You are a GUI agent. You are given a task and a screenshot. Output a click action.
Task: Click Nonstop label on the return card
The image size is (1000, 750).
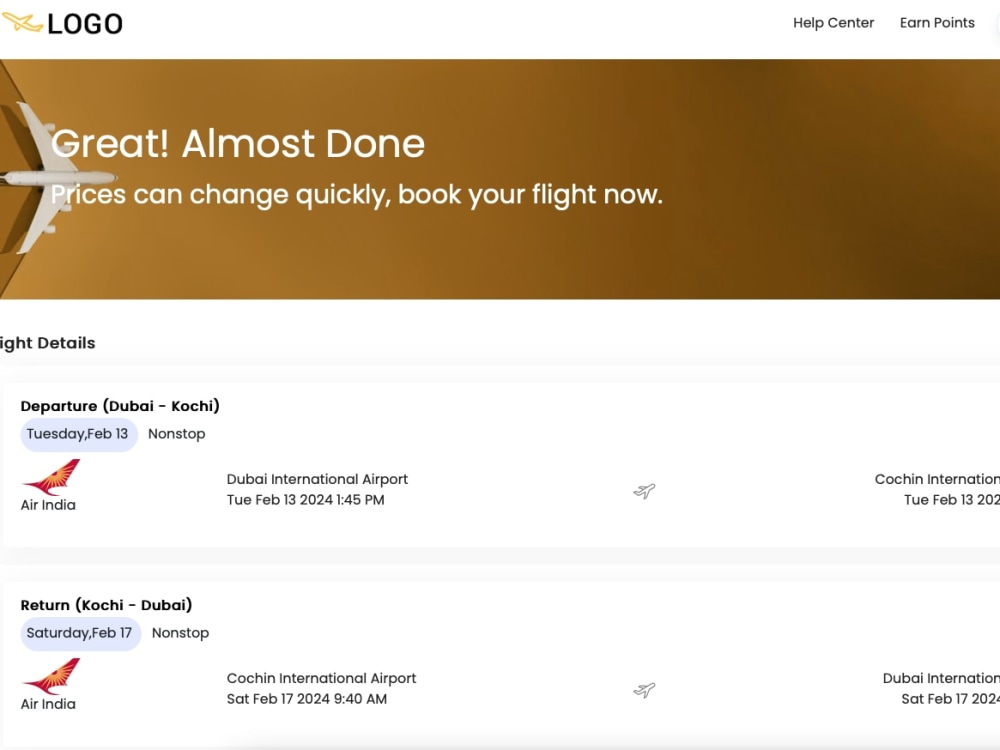[x=181, y=633]
